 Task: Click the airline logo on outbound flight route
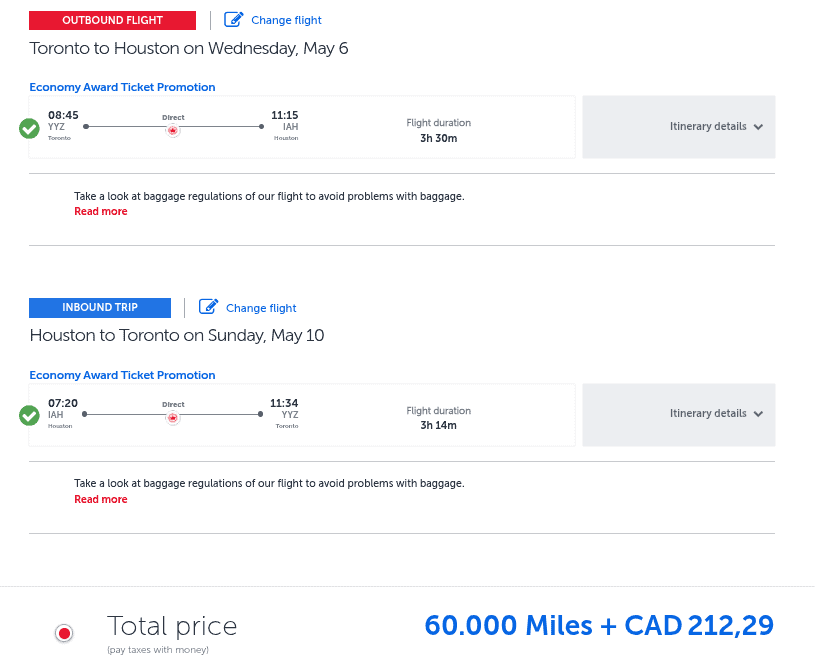pyautogui.click(x=173, y=130)
